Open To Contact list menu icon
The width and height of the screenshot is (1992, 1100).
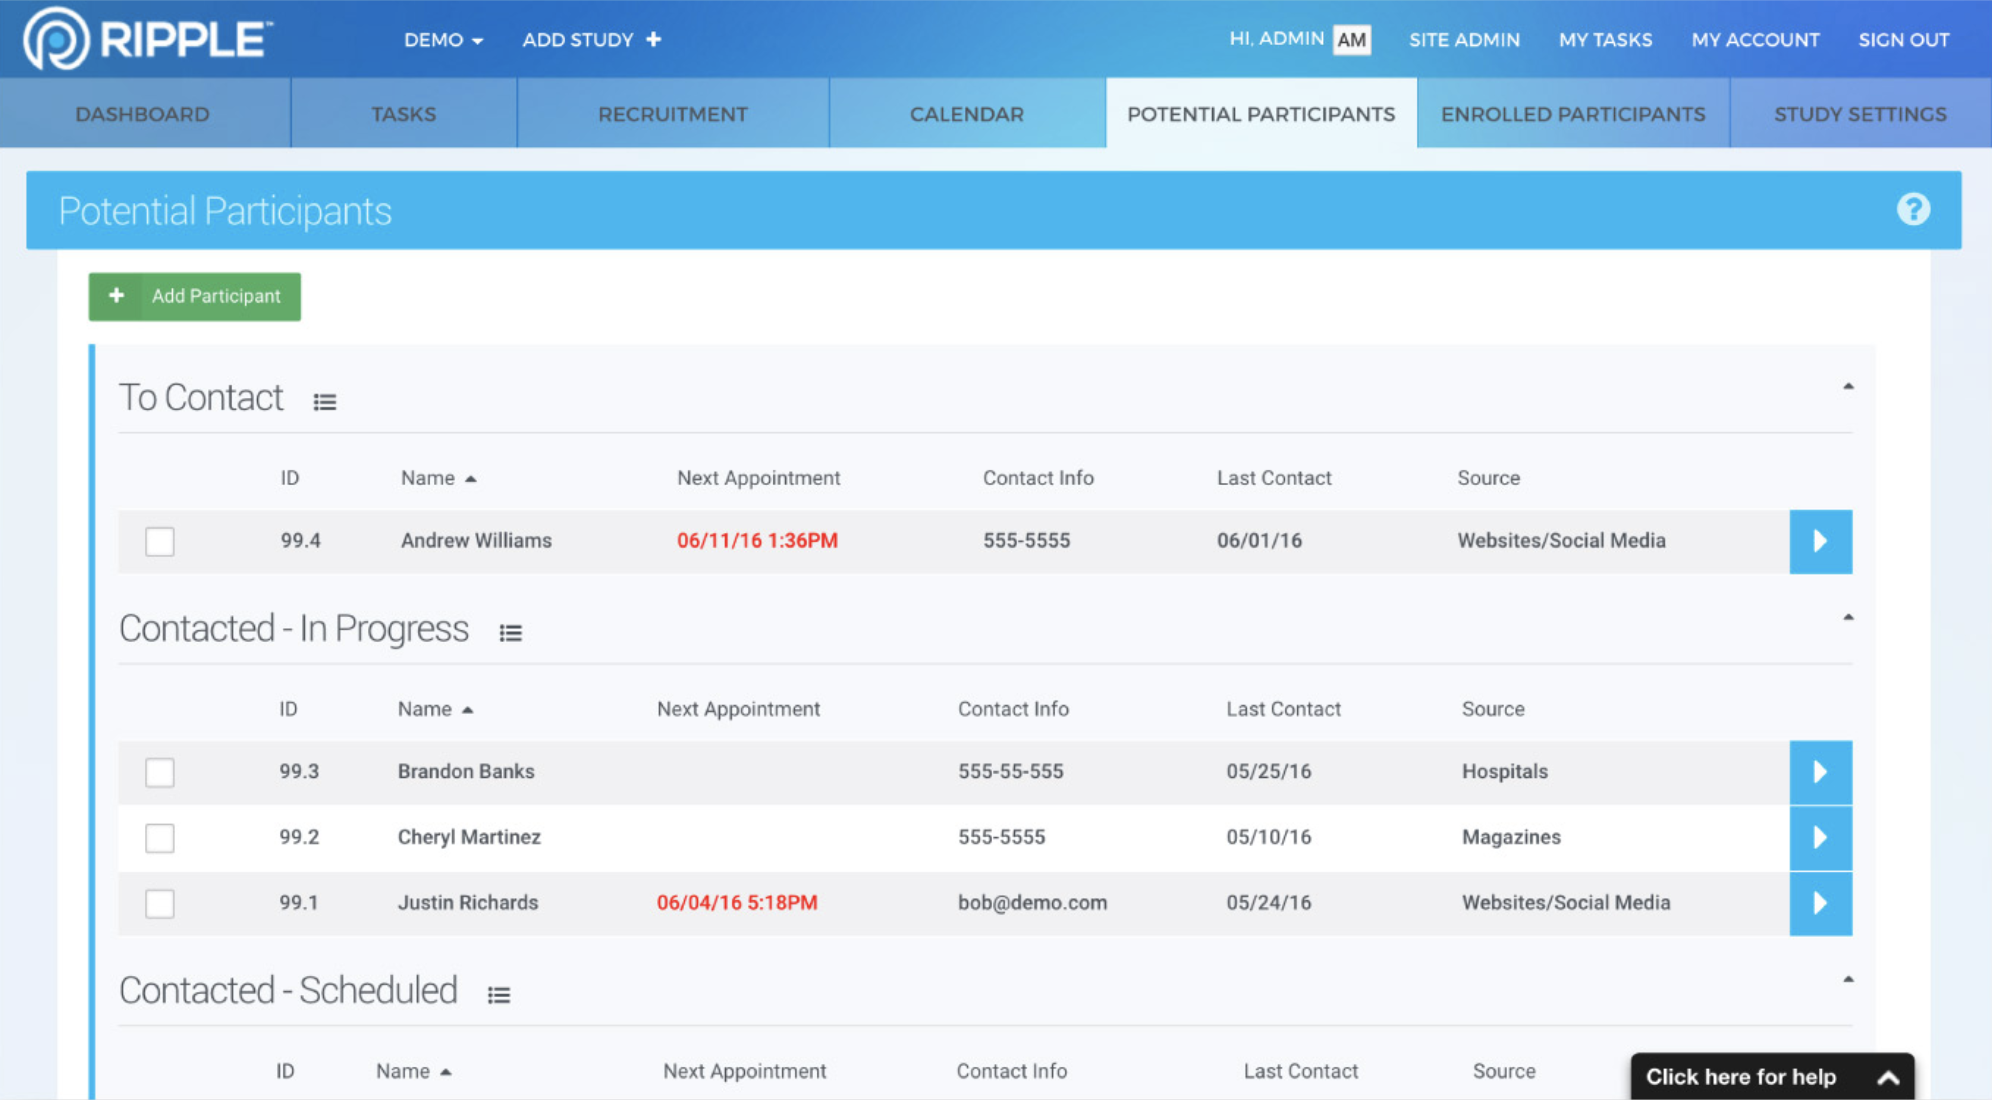coord(324,402)
